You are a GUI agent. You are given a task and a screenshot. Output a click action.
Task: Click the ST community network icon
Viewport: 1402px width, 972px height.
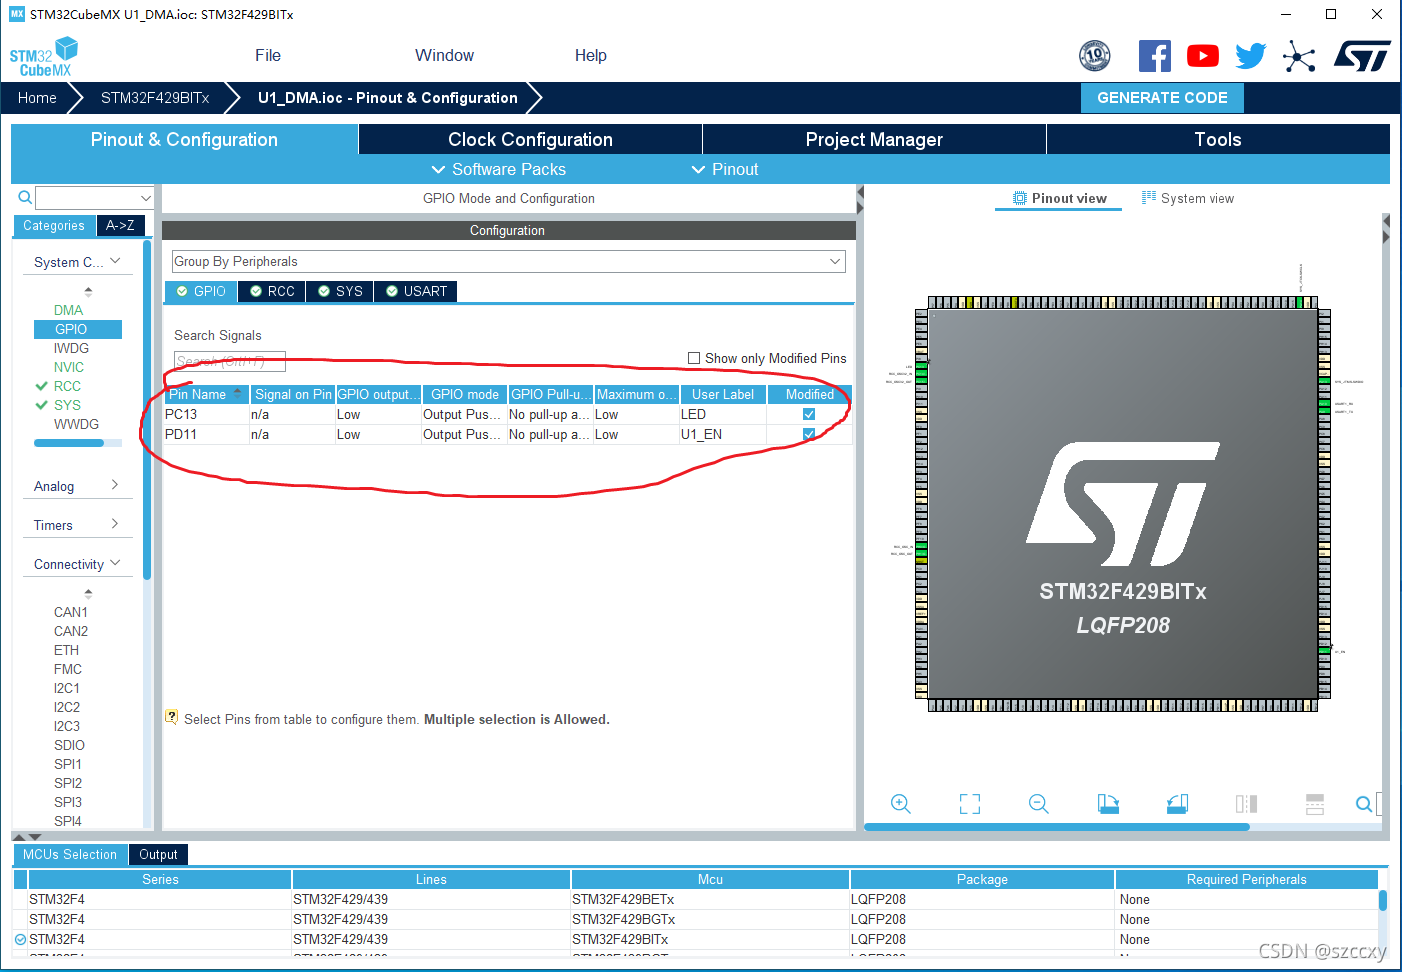click(1299, 56)
